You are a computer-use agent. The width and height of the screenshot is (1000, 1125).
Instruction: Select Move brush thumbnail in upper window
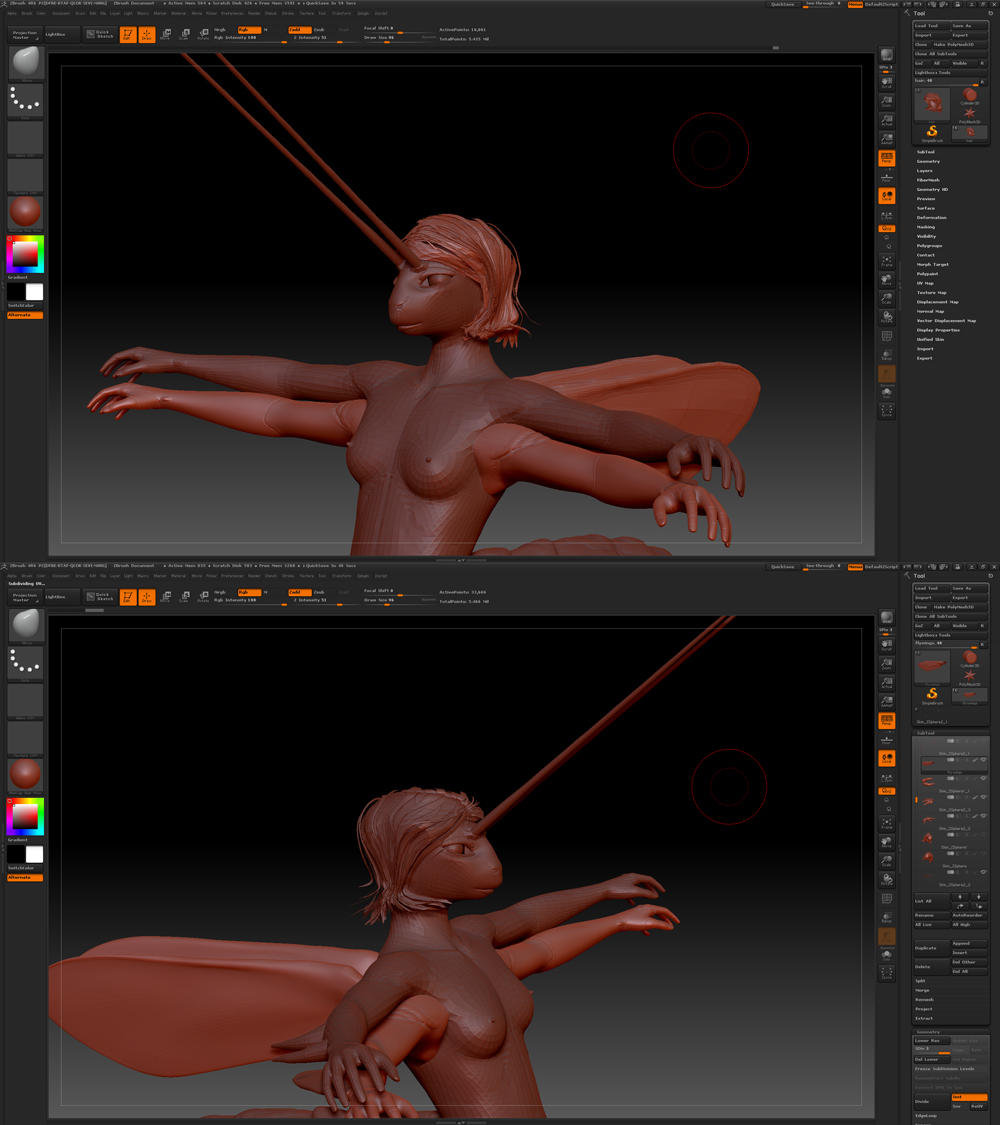(x=25, y=63)
